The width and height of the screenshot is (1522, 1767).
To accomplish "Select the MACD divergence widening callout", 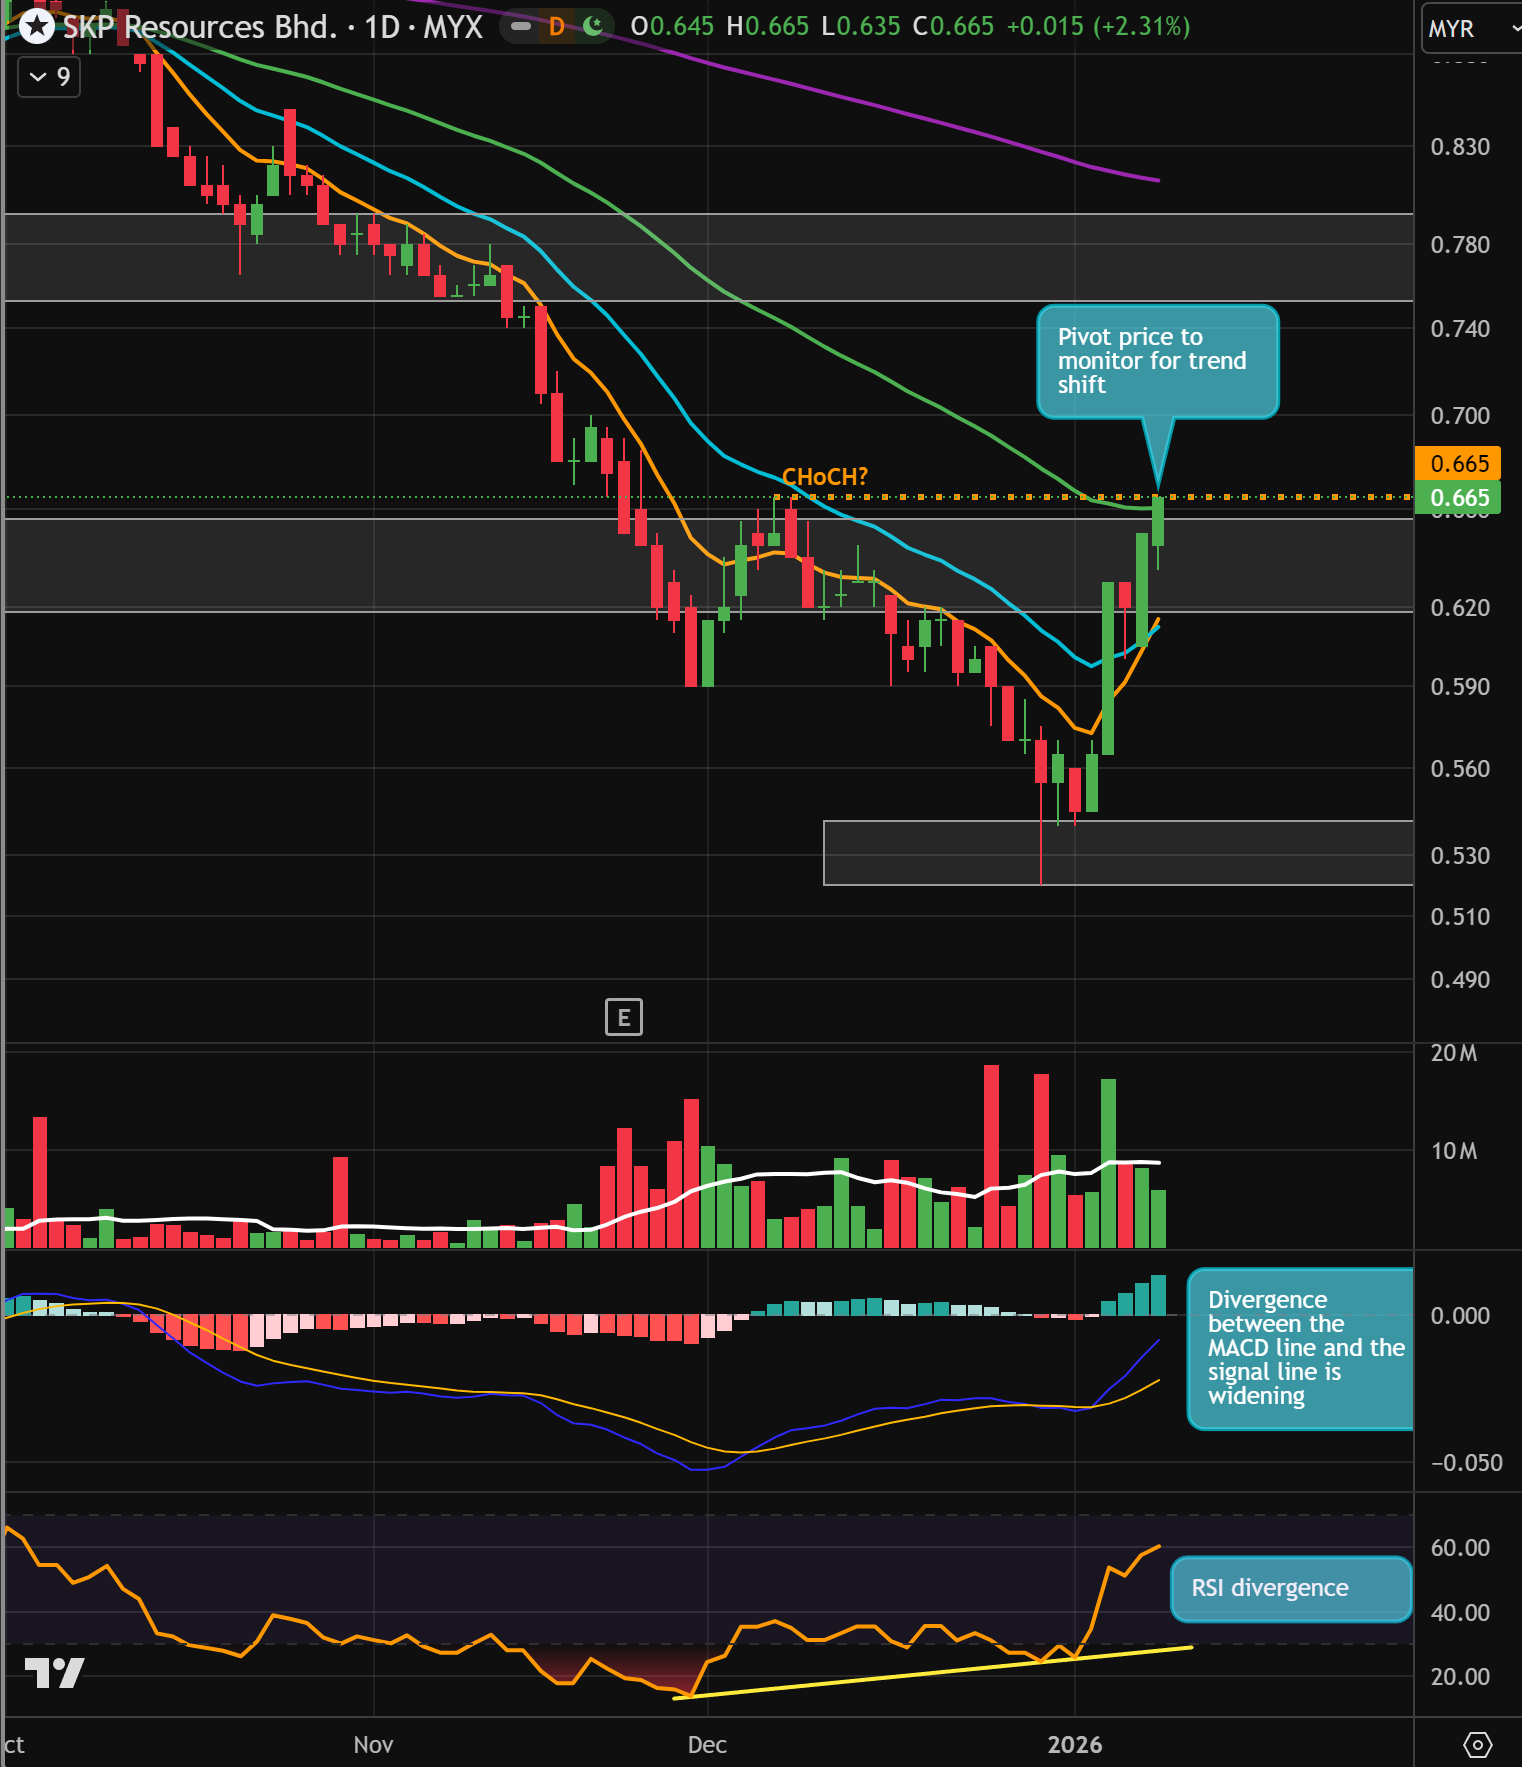I will 1300,1348.
